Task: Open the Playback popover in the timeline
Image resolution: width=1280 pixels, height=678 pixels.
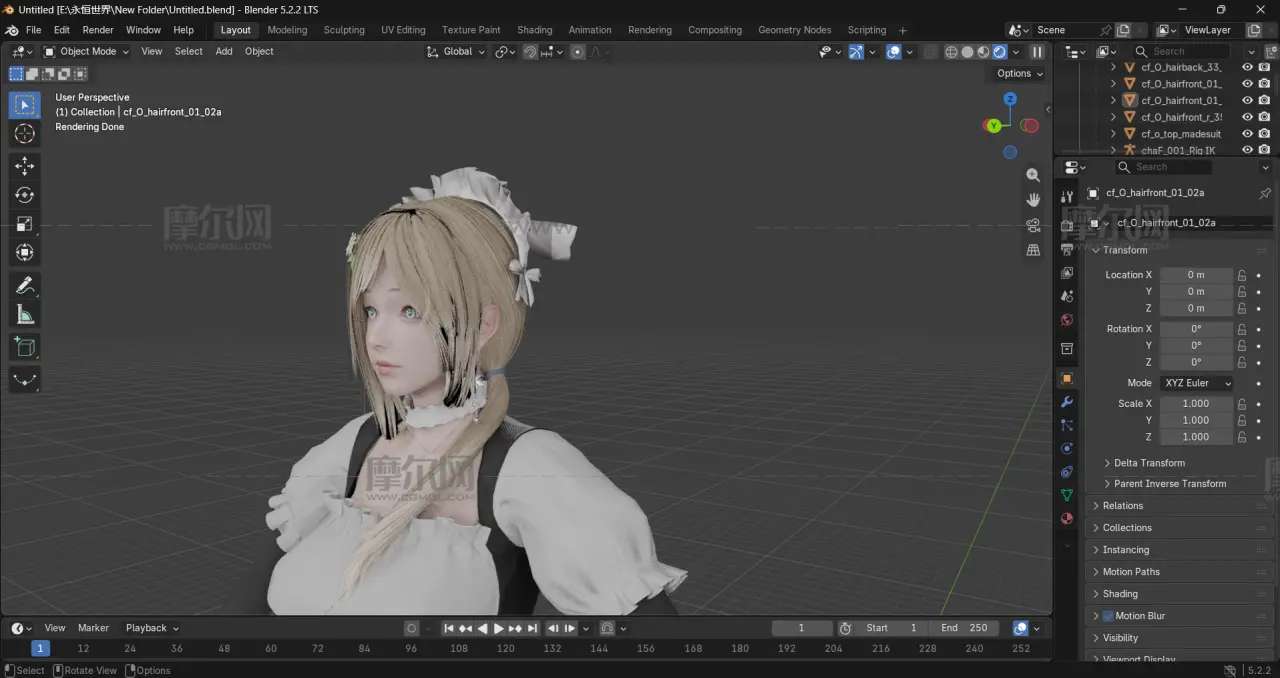Action: [x=152, y=628]
